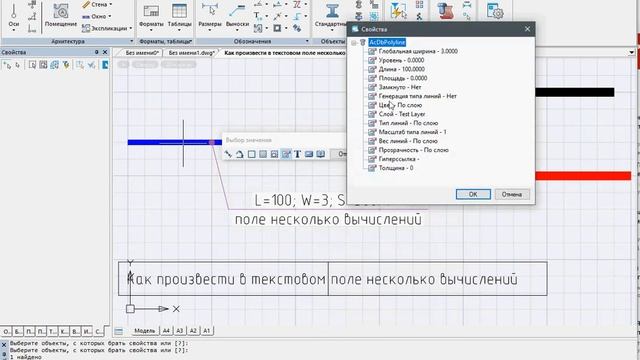This screenshot has width=640, height=360.
Task: Switch to the A2 layout tab
Action: point(193,331)
